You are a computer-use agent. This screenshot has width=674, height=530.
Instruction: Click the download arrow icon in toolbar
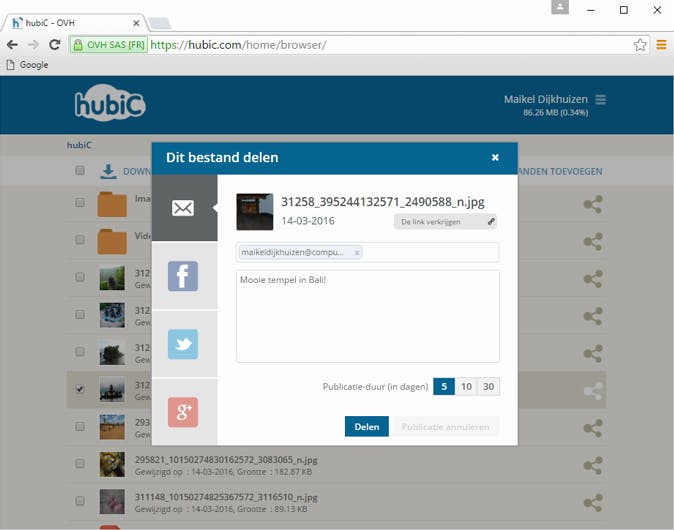[x=108, y=171]
